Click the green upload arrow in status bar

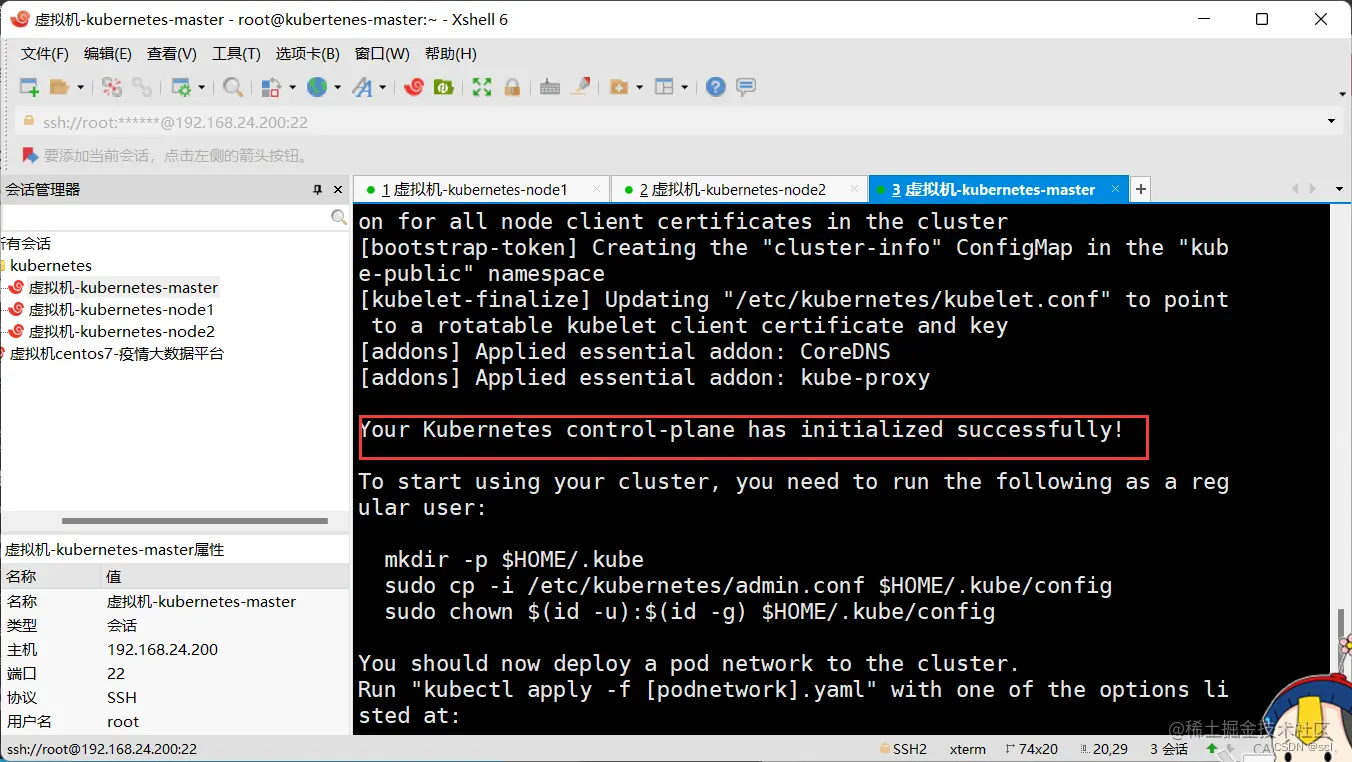click(1212, 748)
